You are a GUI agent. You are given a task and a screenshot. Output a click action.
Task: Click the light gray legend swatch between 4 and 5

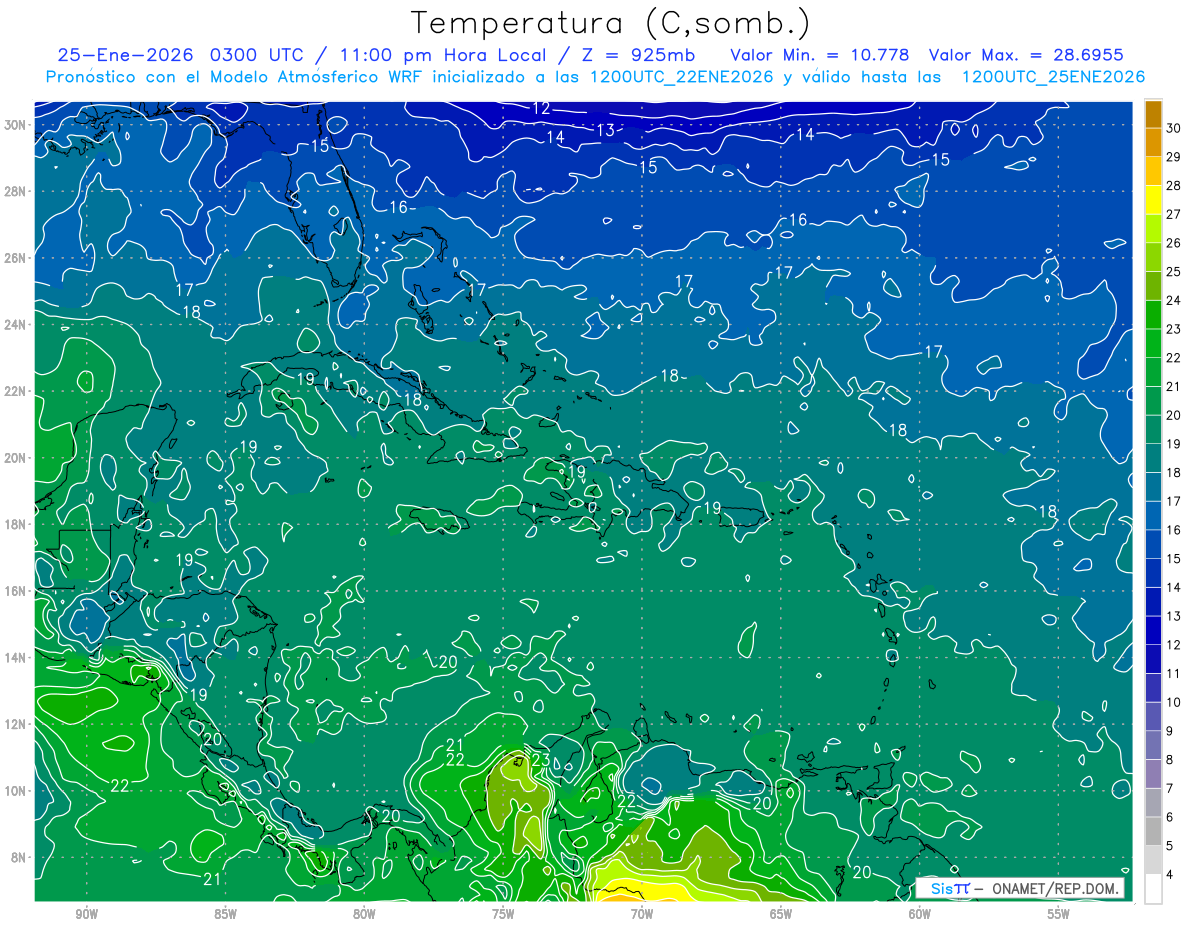click(x=1153, y=860)
